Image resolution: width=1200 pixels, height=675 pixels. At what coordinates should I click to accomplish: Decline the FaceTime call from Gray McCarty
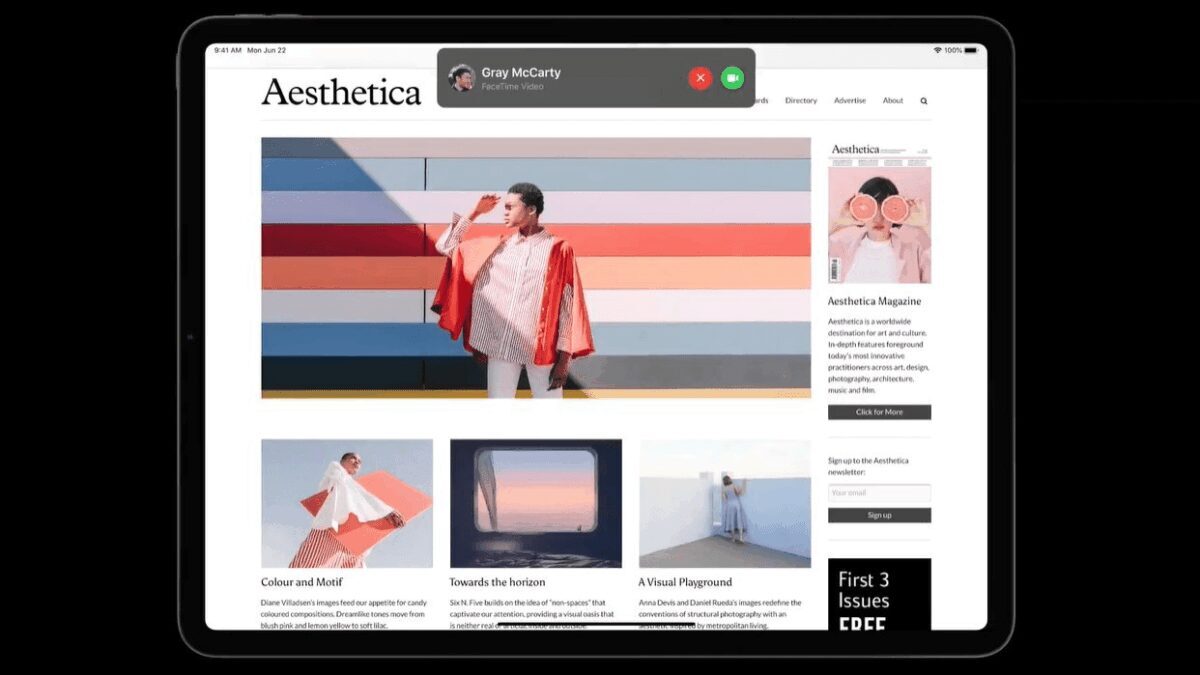click(x=700, y=77)
